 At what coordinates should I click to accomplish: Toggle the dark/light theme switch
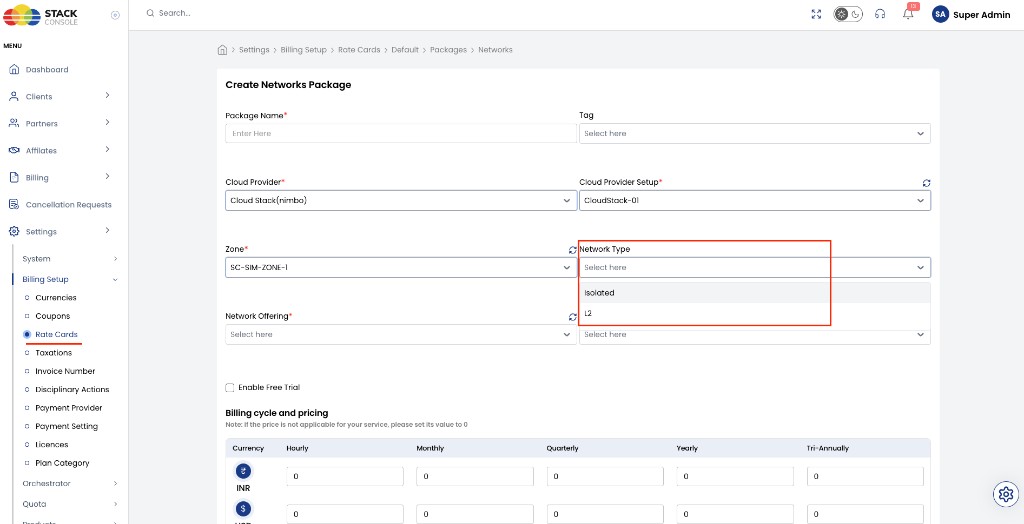click(x=848, y=14)
